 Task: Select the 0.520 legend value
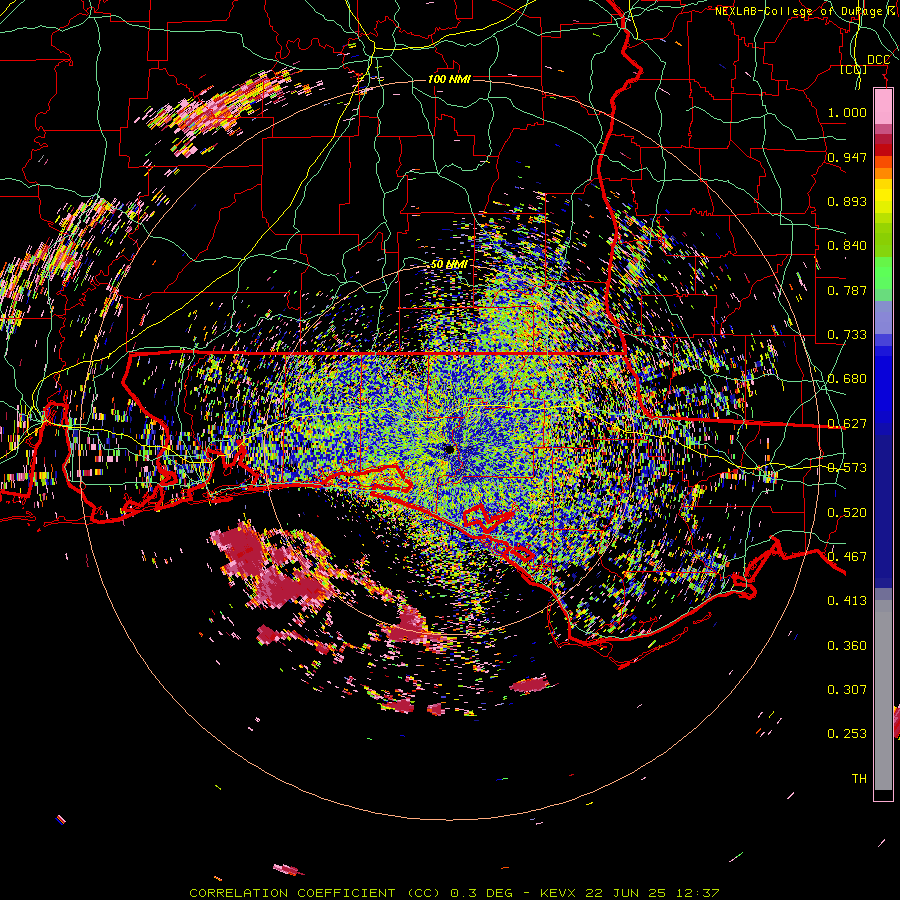(x=847, y=512)
